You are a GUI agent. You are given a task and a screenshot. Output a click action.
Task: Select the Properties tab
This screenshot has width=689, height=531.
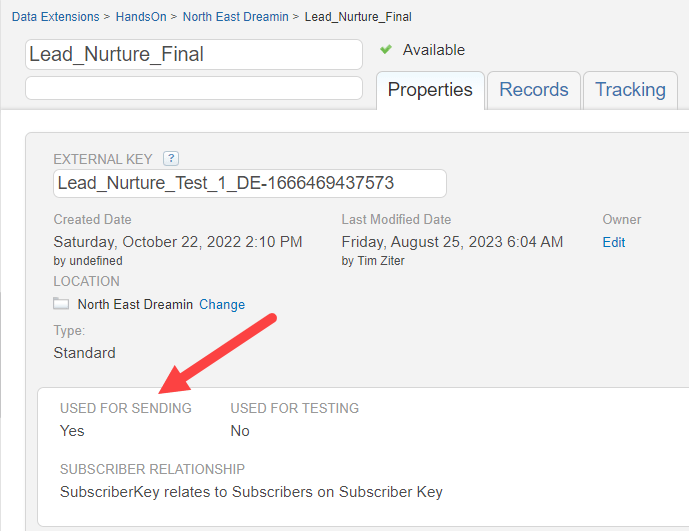click(x=430, y=90)
